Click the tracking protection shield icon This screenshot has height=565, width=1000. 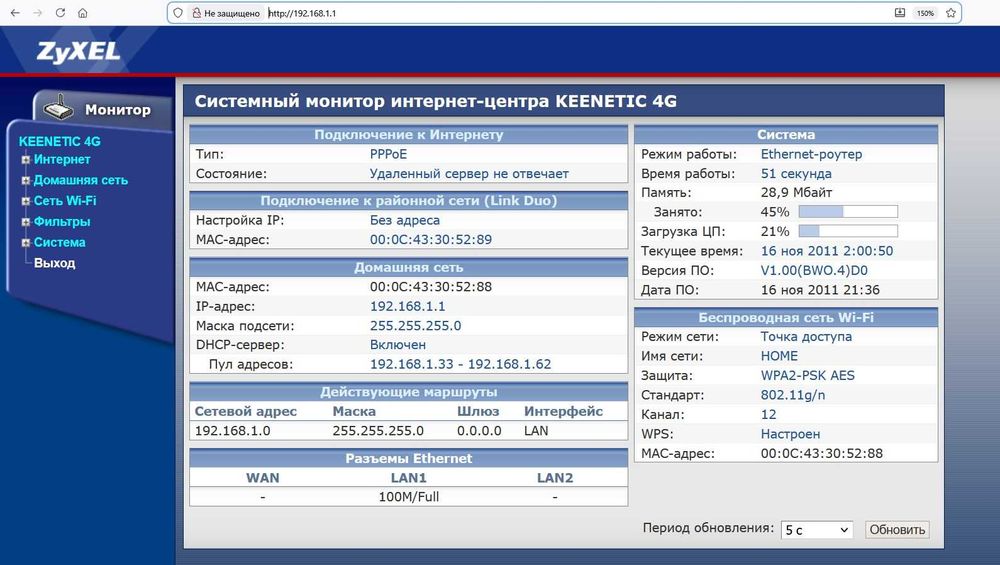[178, 13]
